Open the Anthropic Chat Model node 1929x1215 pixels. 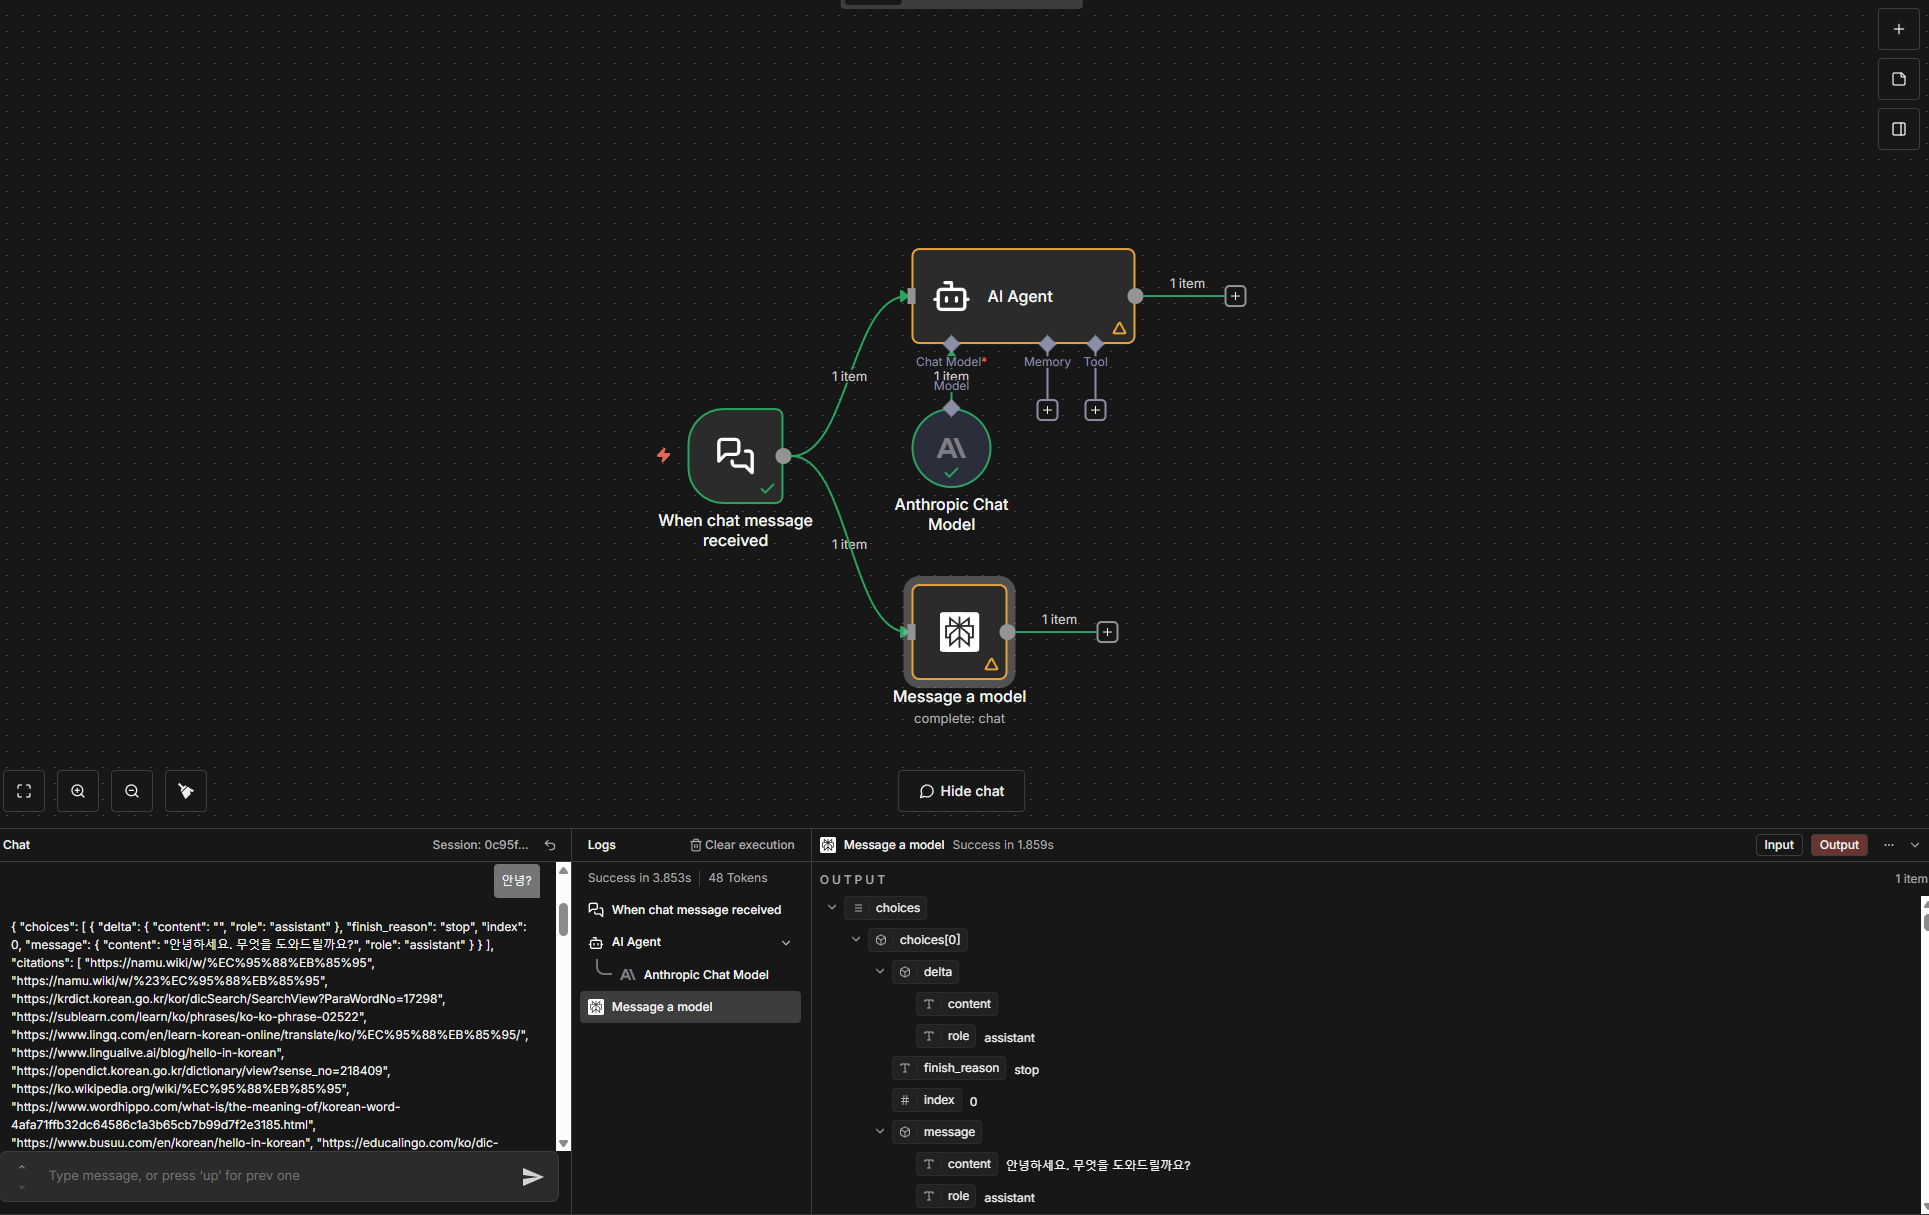[x=951, y=448]
